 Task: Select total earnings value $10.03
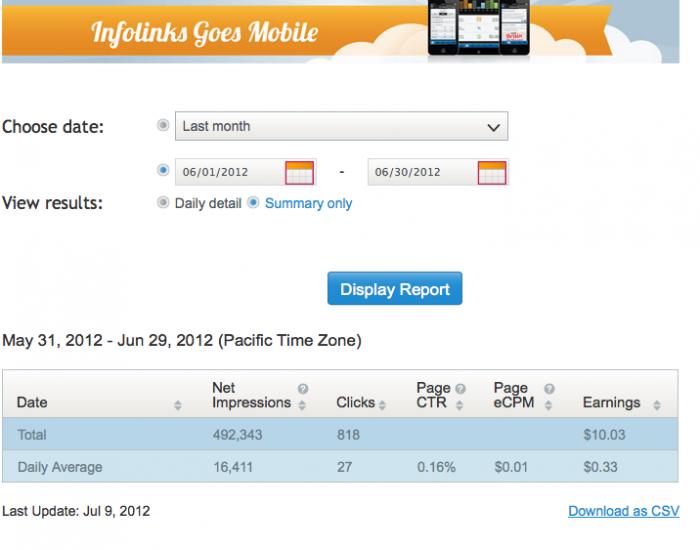(x=604, y=434)
